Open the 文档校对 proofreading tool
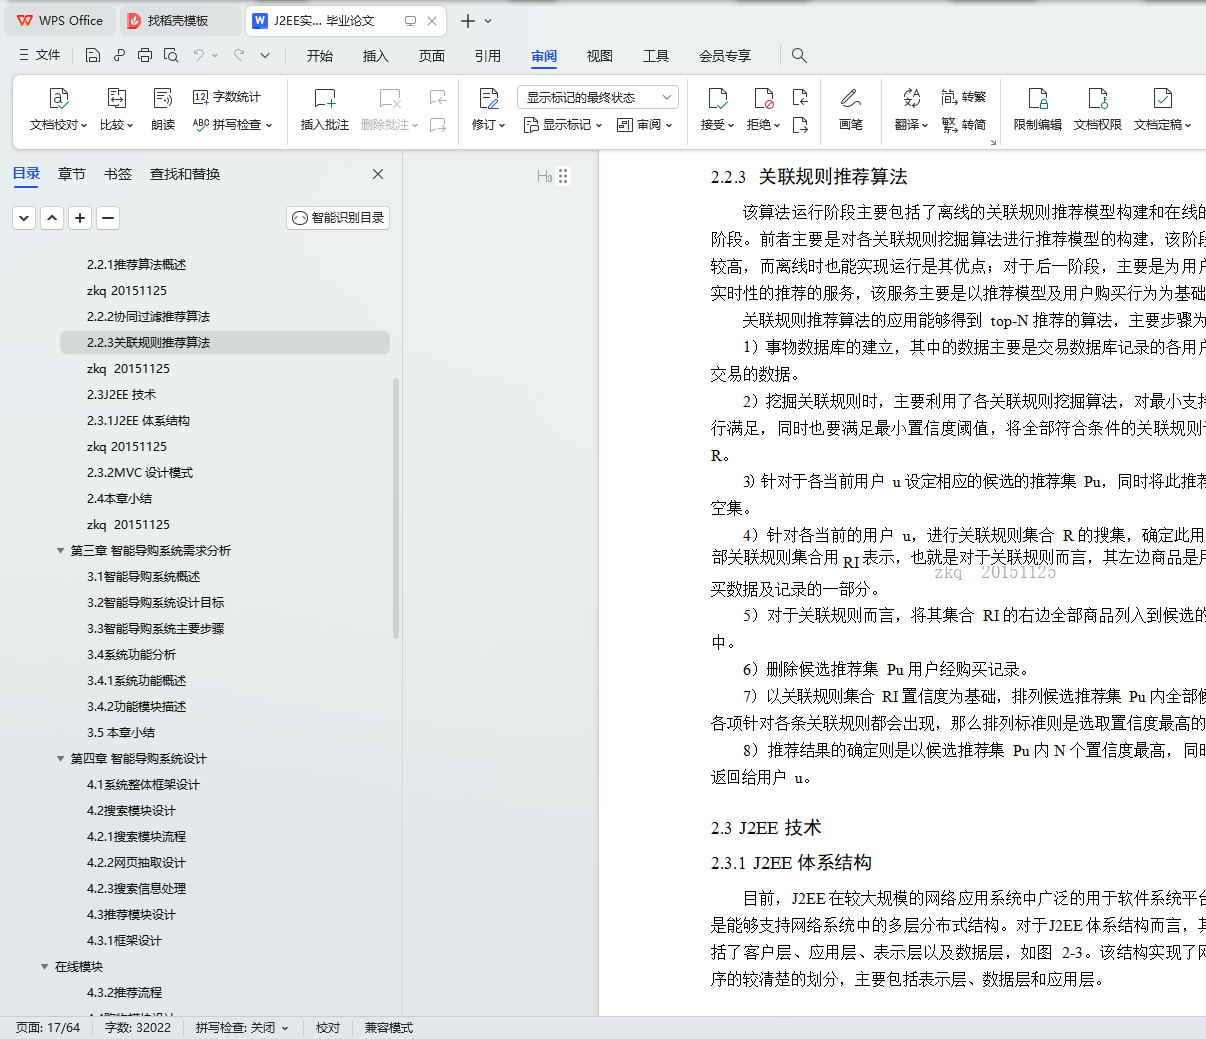Image resolution: width=1206 pixels, height=1039 pixels. (x=57, y=109)
